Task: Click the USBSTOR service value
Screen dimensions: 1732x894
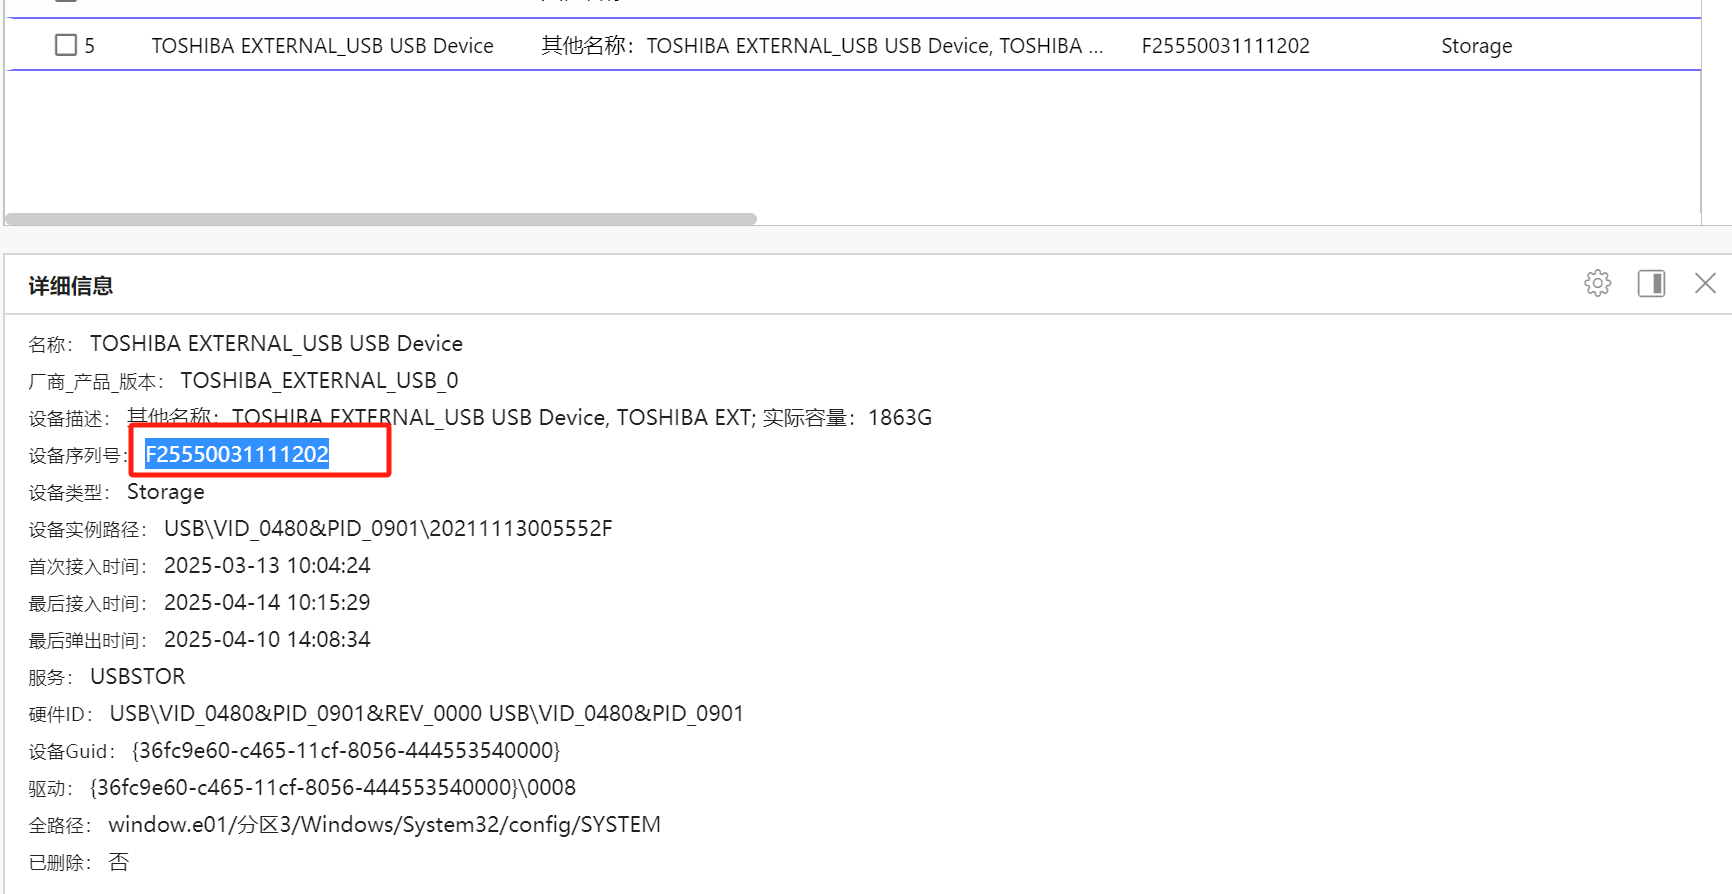Action: click(x=138, y=676)
